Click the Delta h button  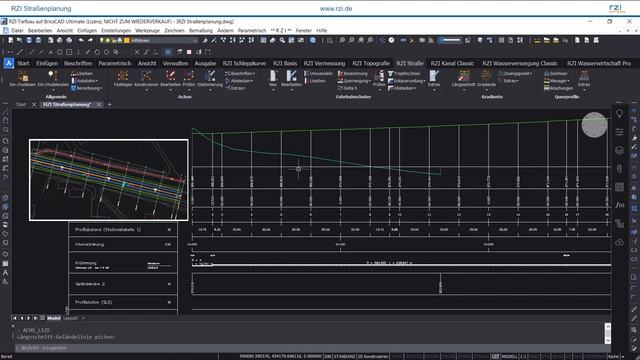point(348,88)
